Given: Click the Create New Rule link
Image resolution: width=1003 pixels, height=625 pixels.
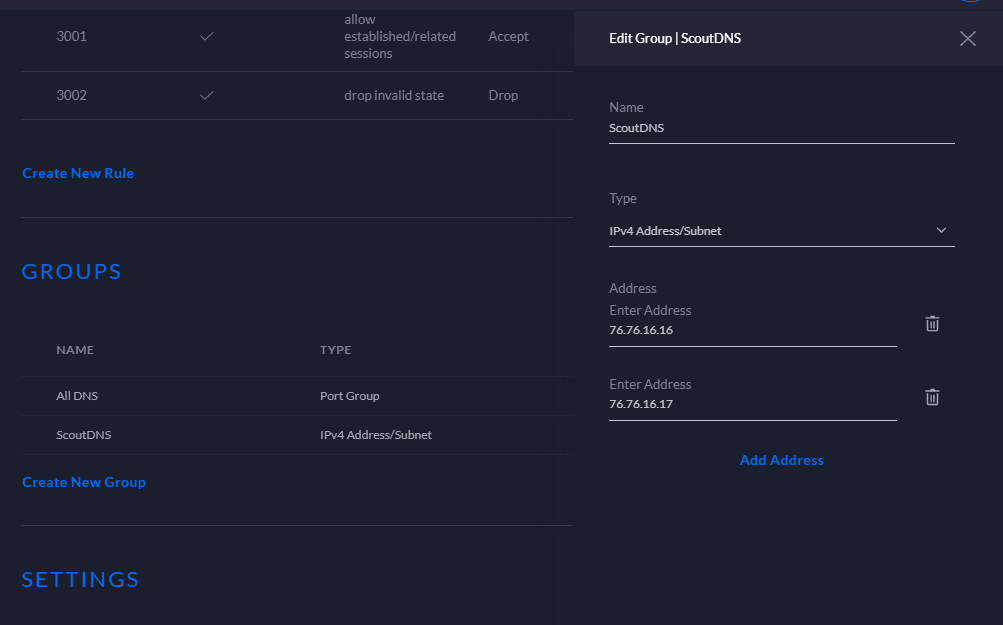Looking at the screenshot, I should pos(78,173).
